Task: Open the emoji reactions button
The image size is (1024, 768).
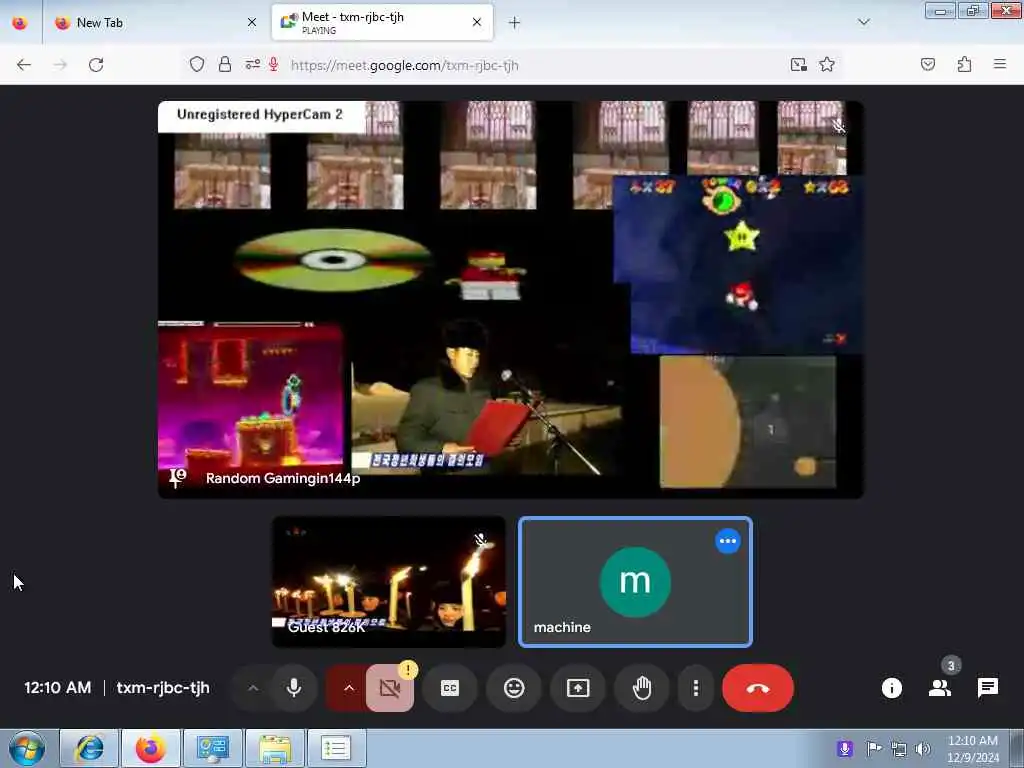Action: click(514, 688)
